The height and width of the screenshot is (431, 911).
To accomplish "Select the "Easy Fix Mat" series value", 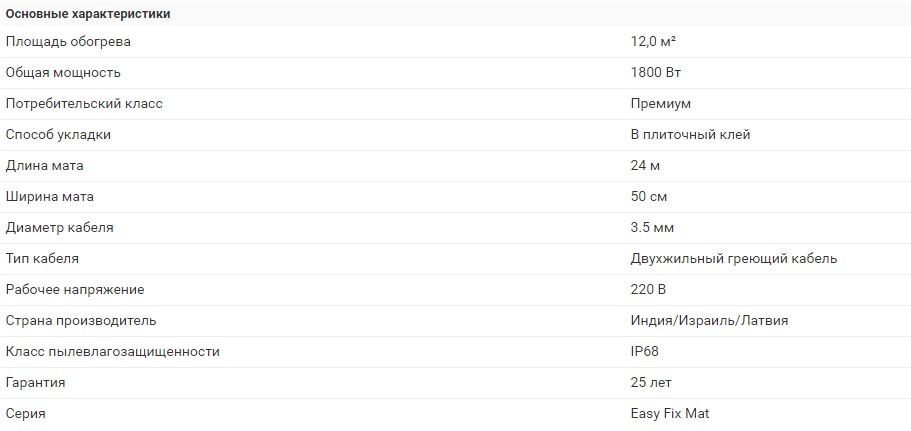I will click(671, 414).
